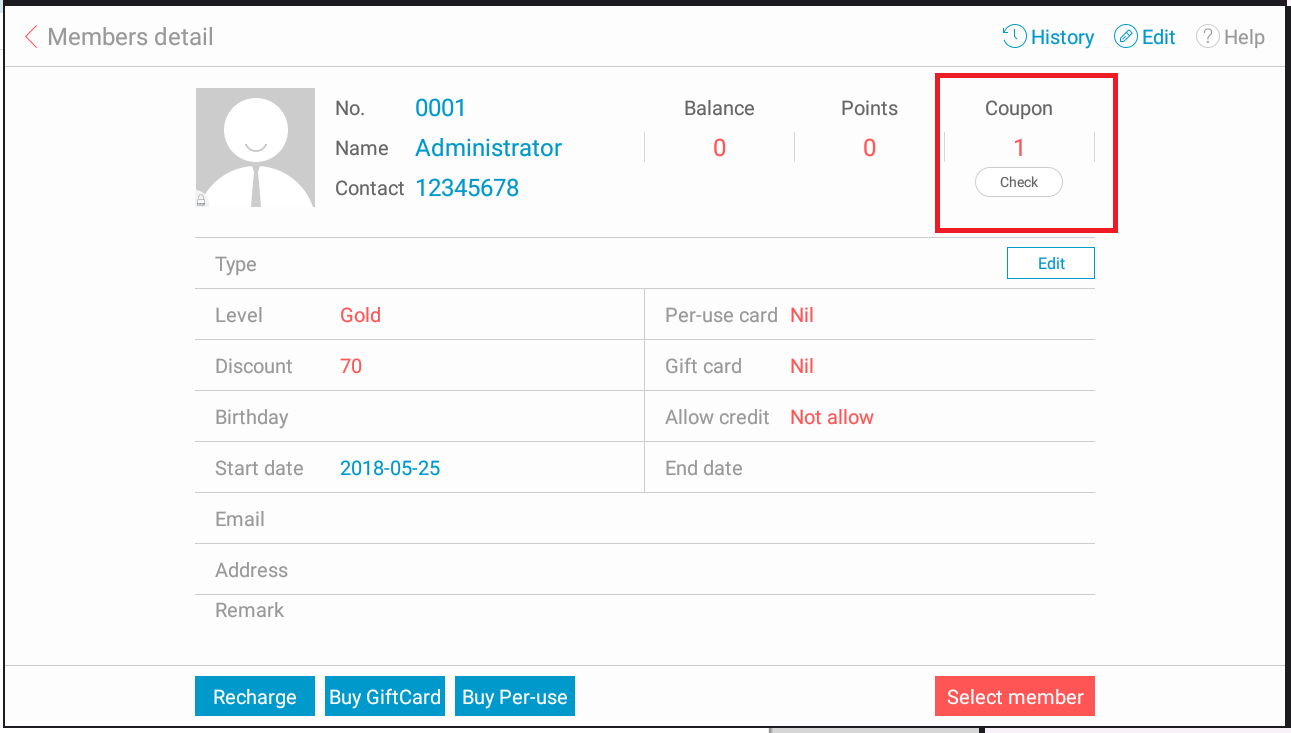Click the Email field label
This screenshot has width=1291, height=733.
coord(240,519)
